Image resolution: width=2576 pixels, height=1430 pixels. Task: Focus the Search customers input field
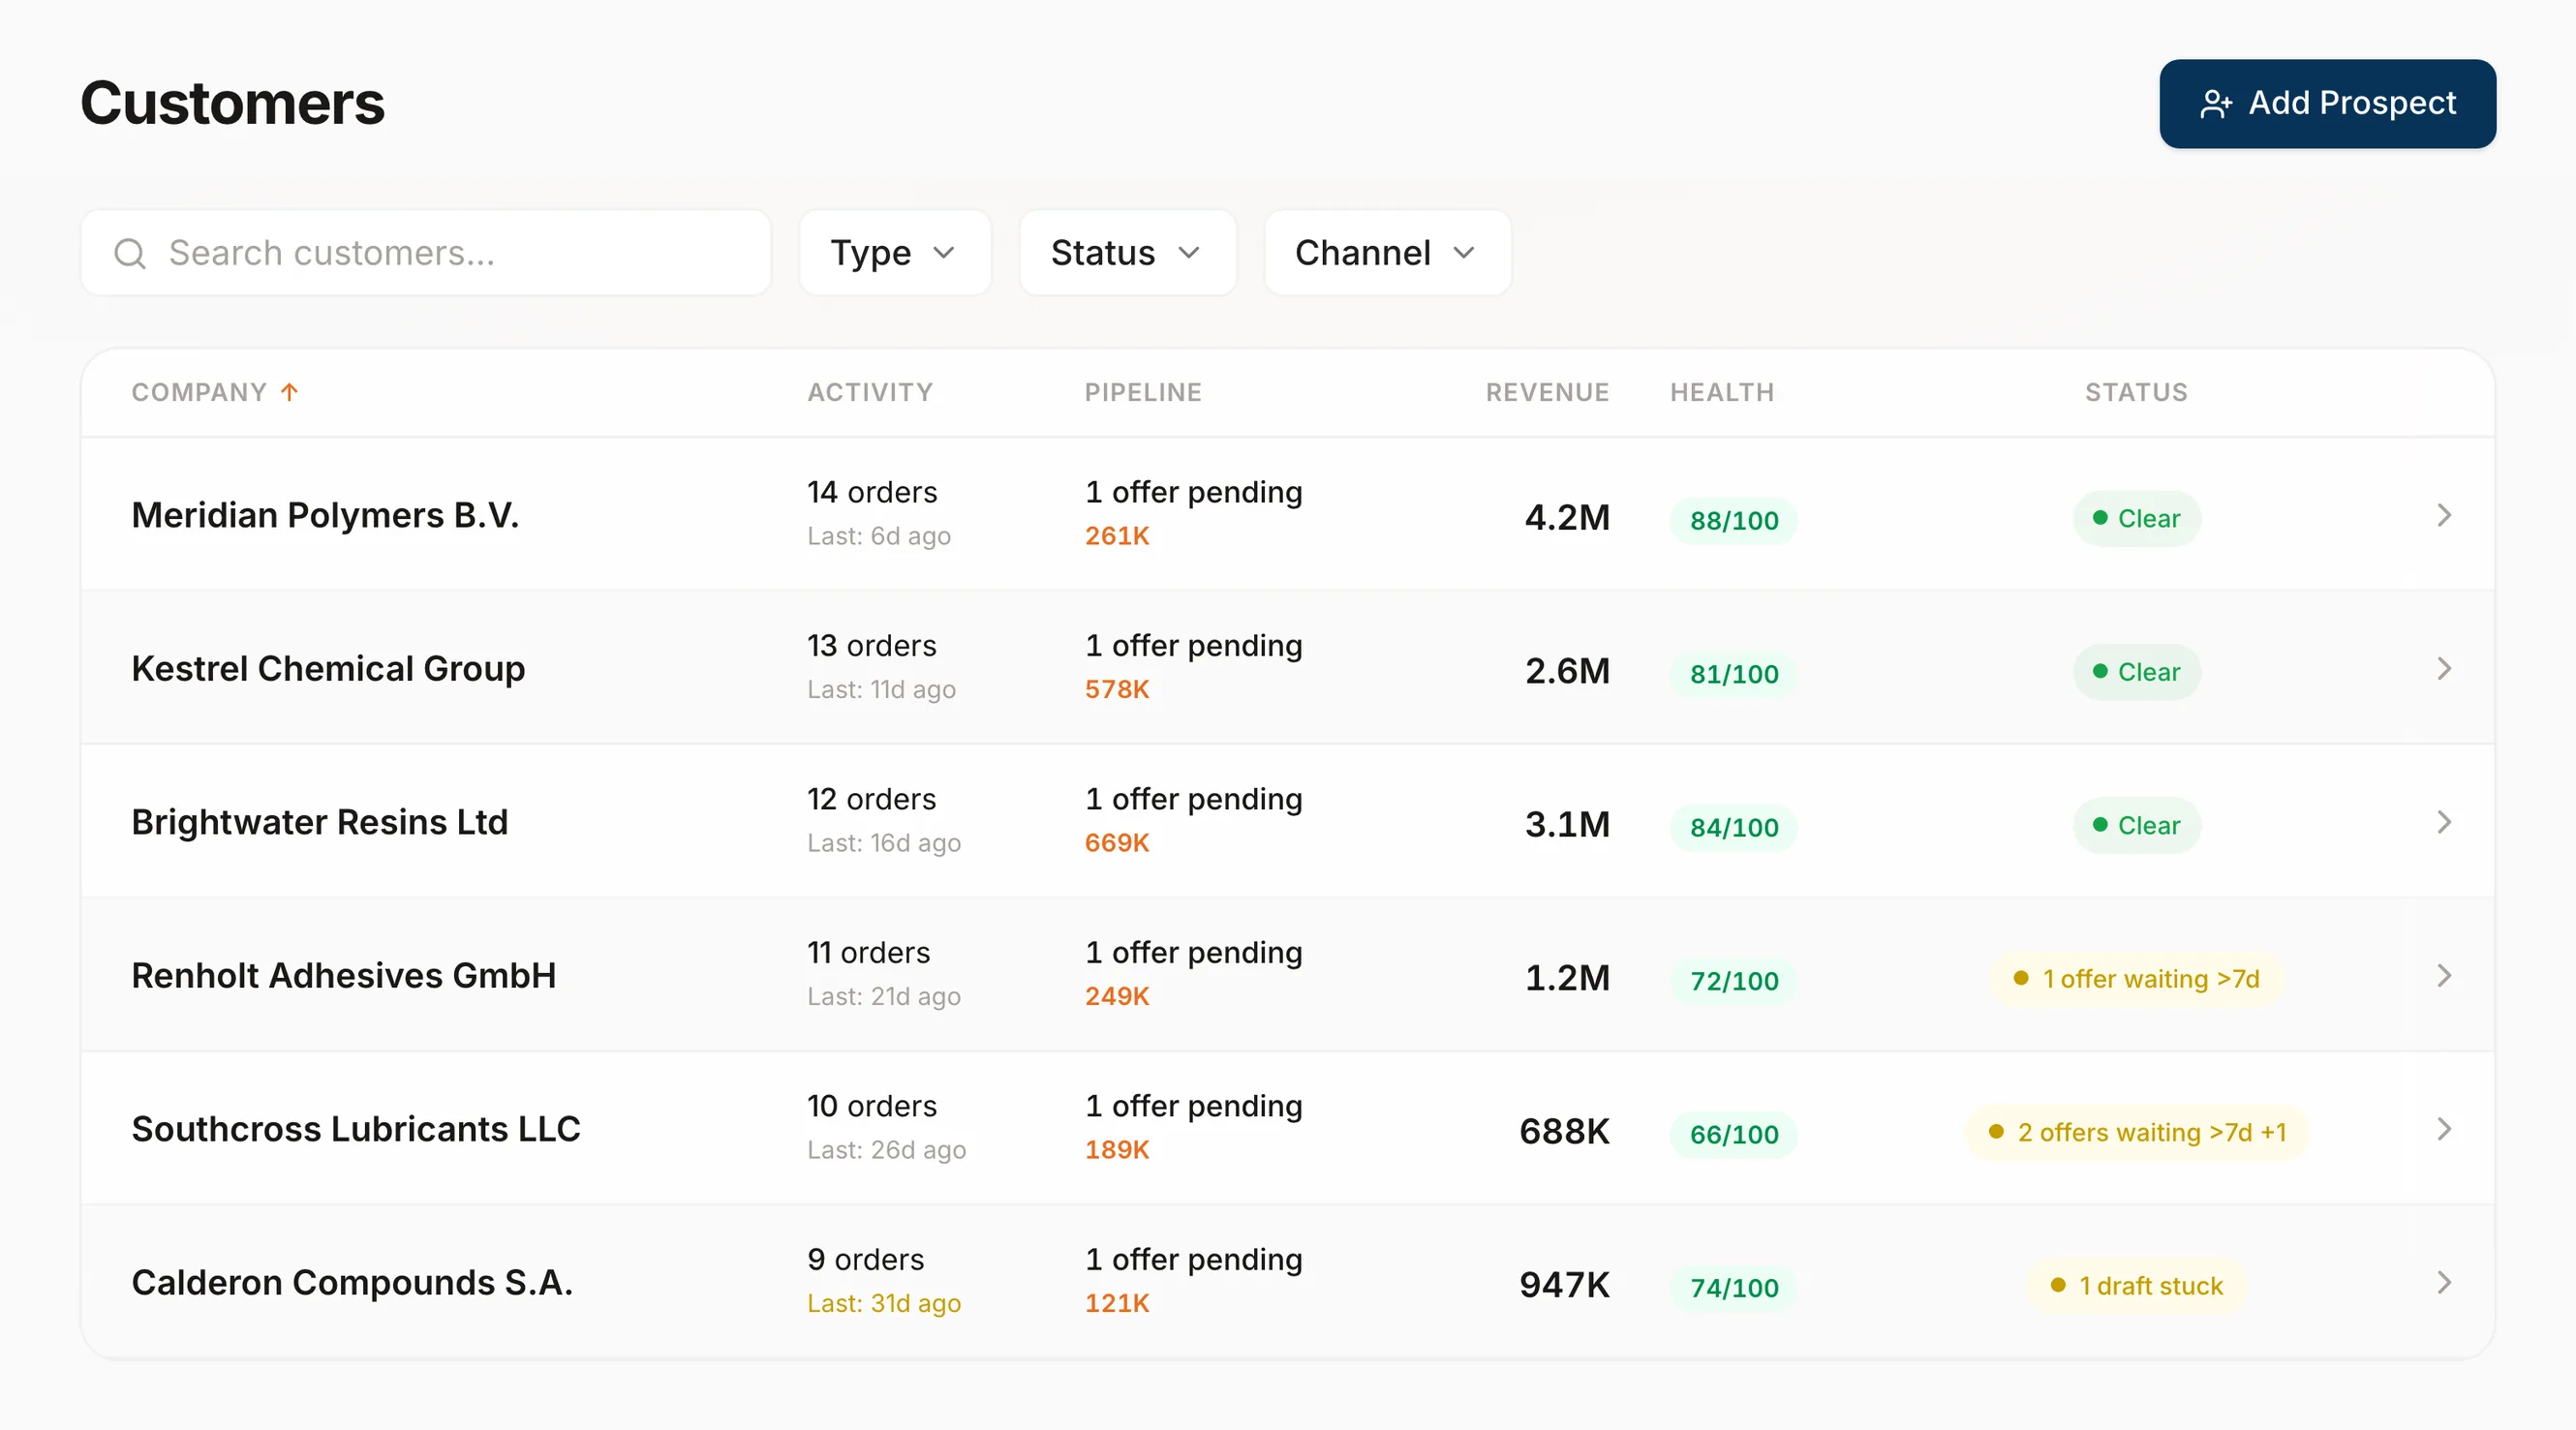point(426,253)
